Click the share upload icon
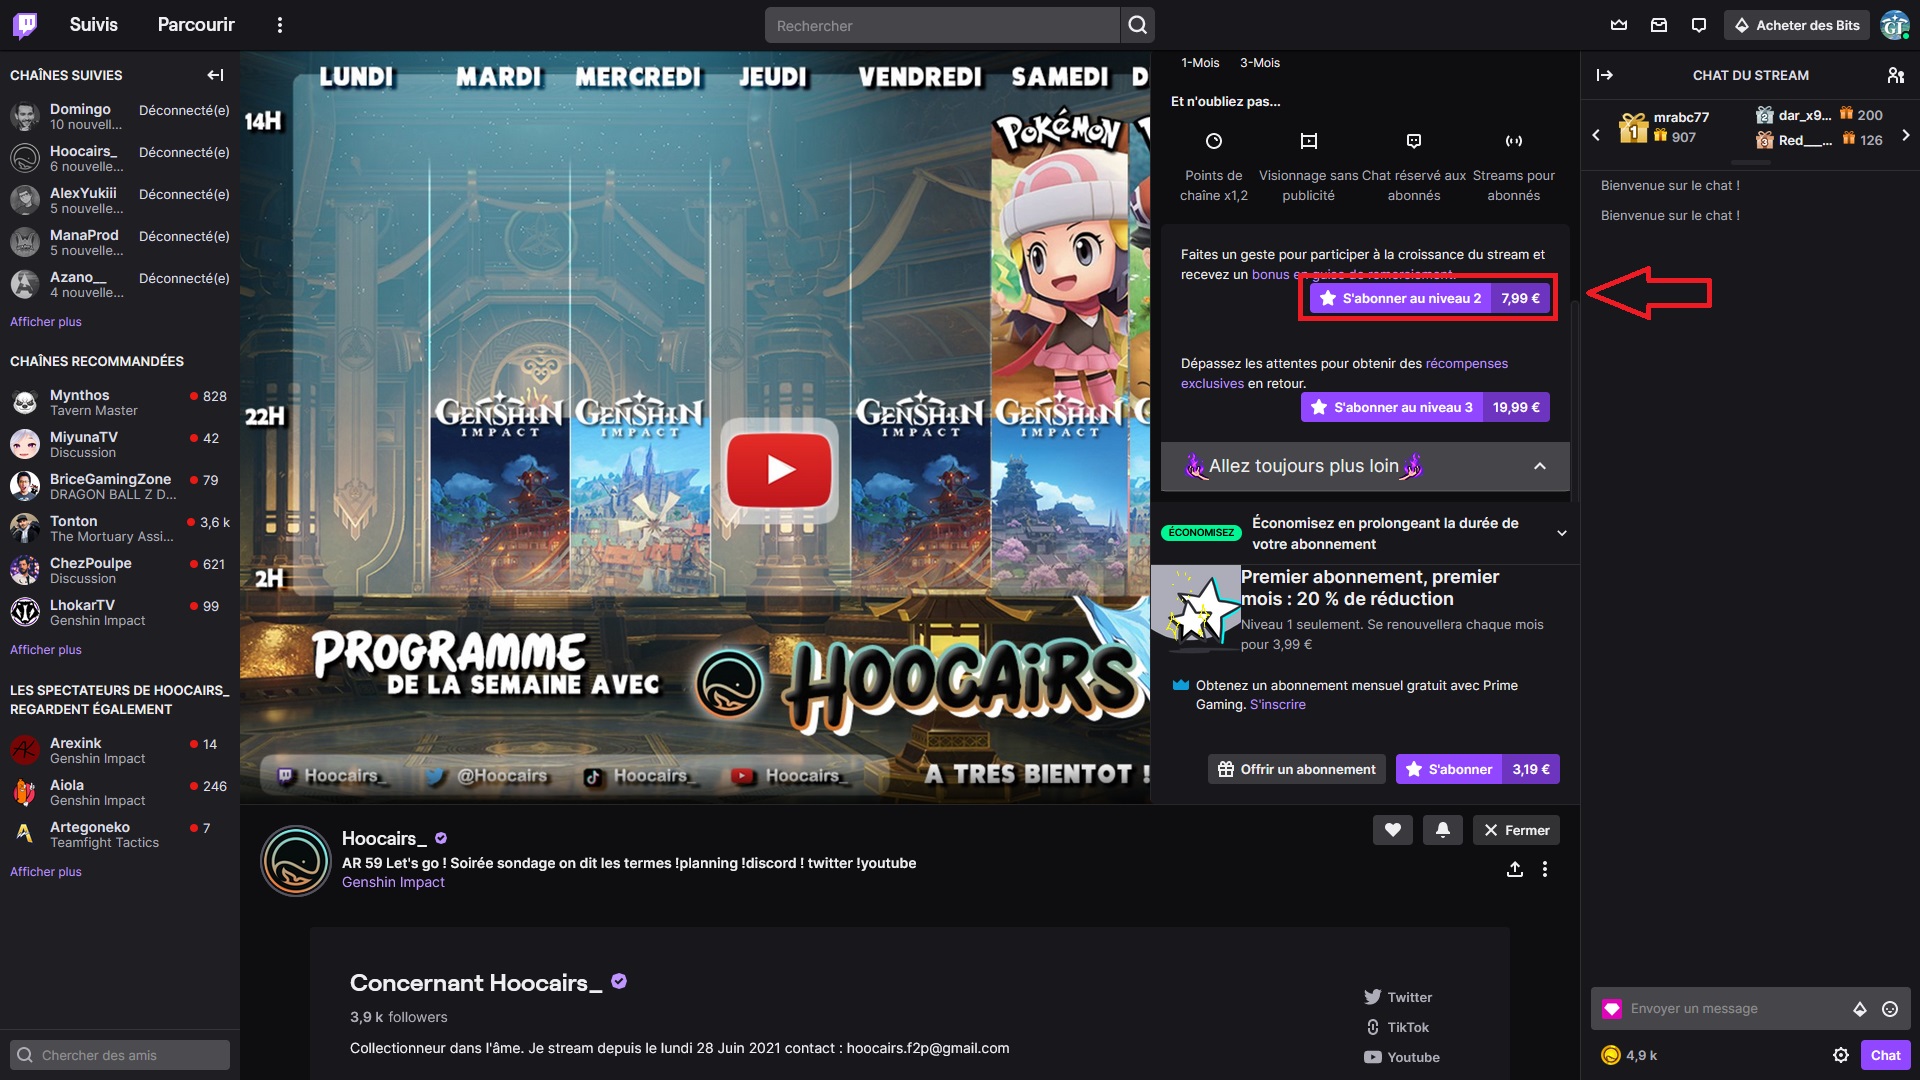The image size is (1920, 1080). [x=1515, y=869]
